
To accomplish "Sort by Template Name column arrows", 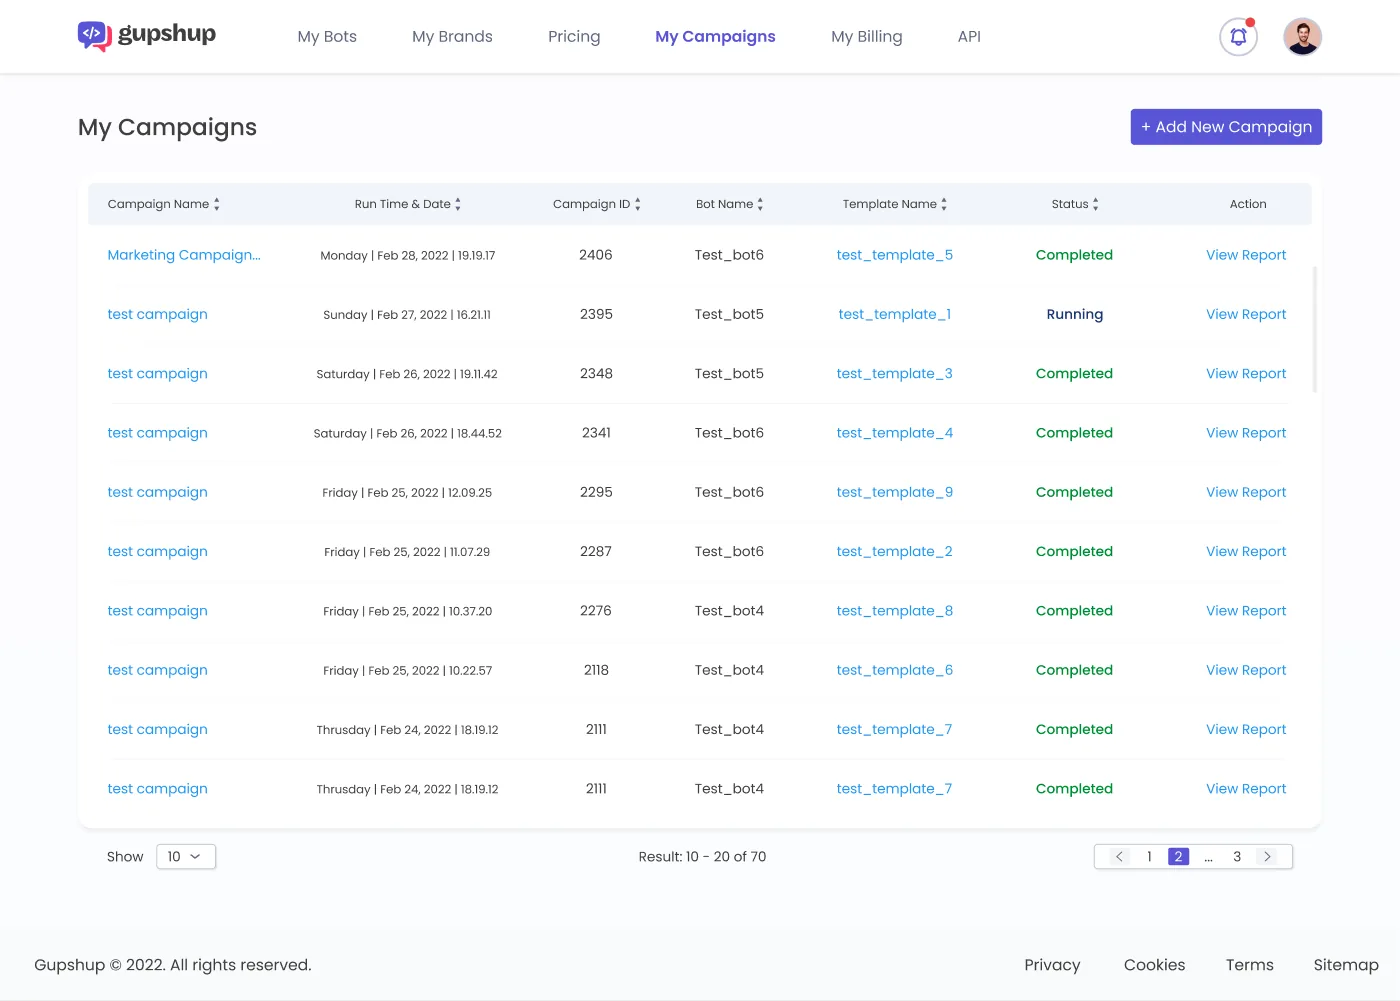I will coord(944,204).
